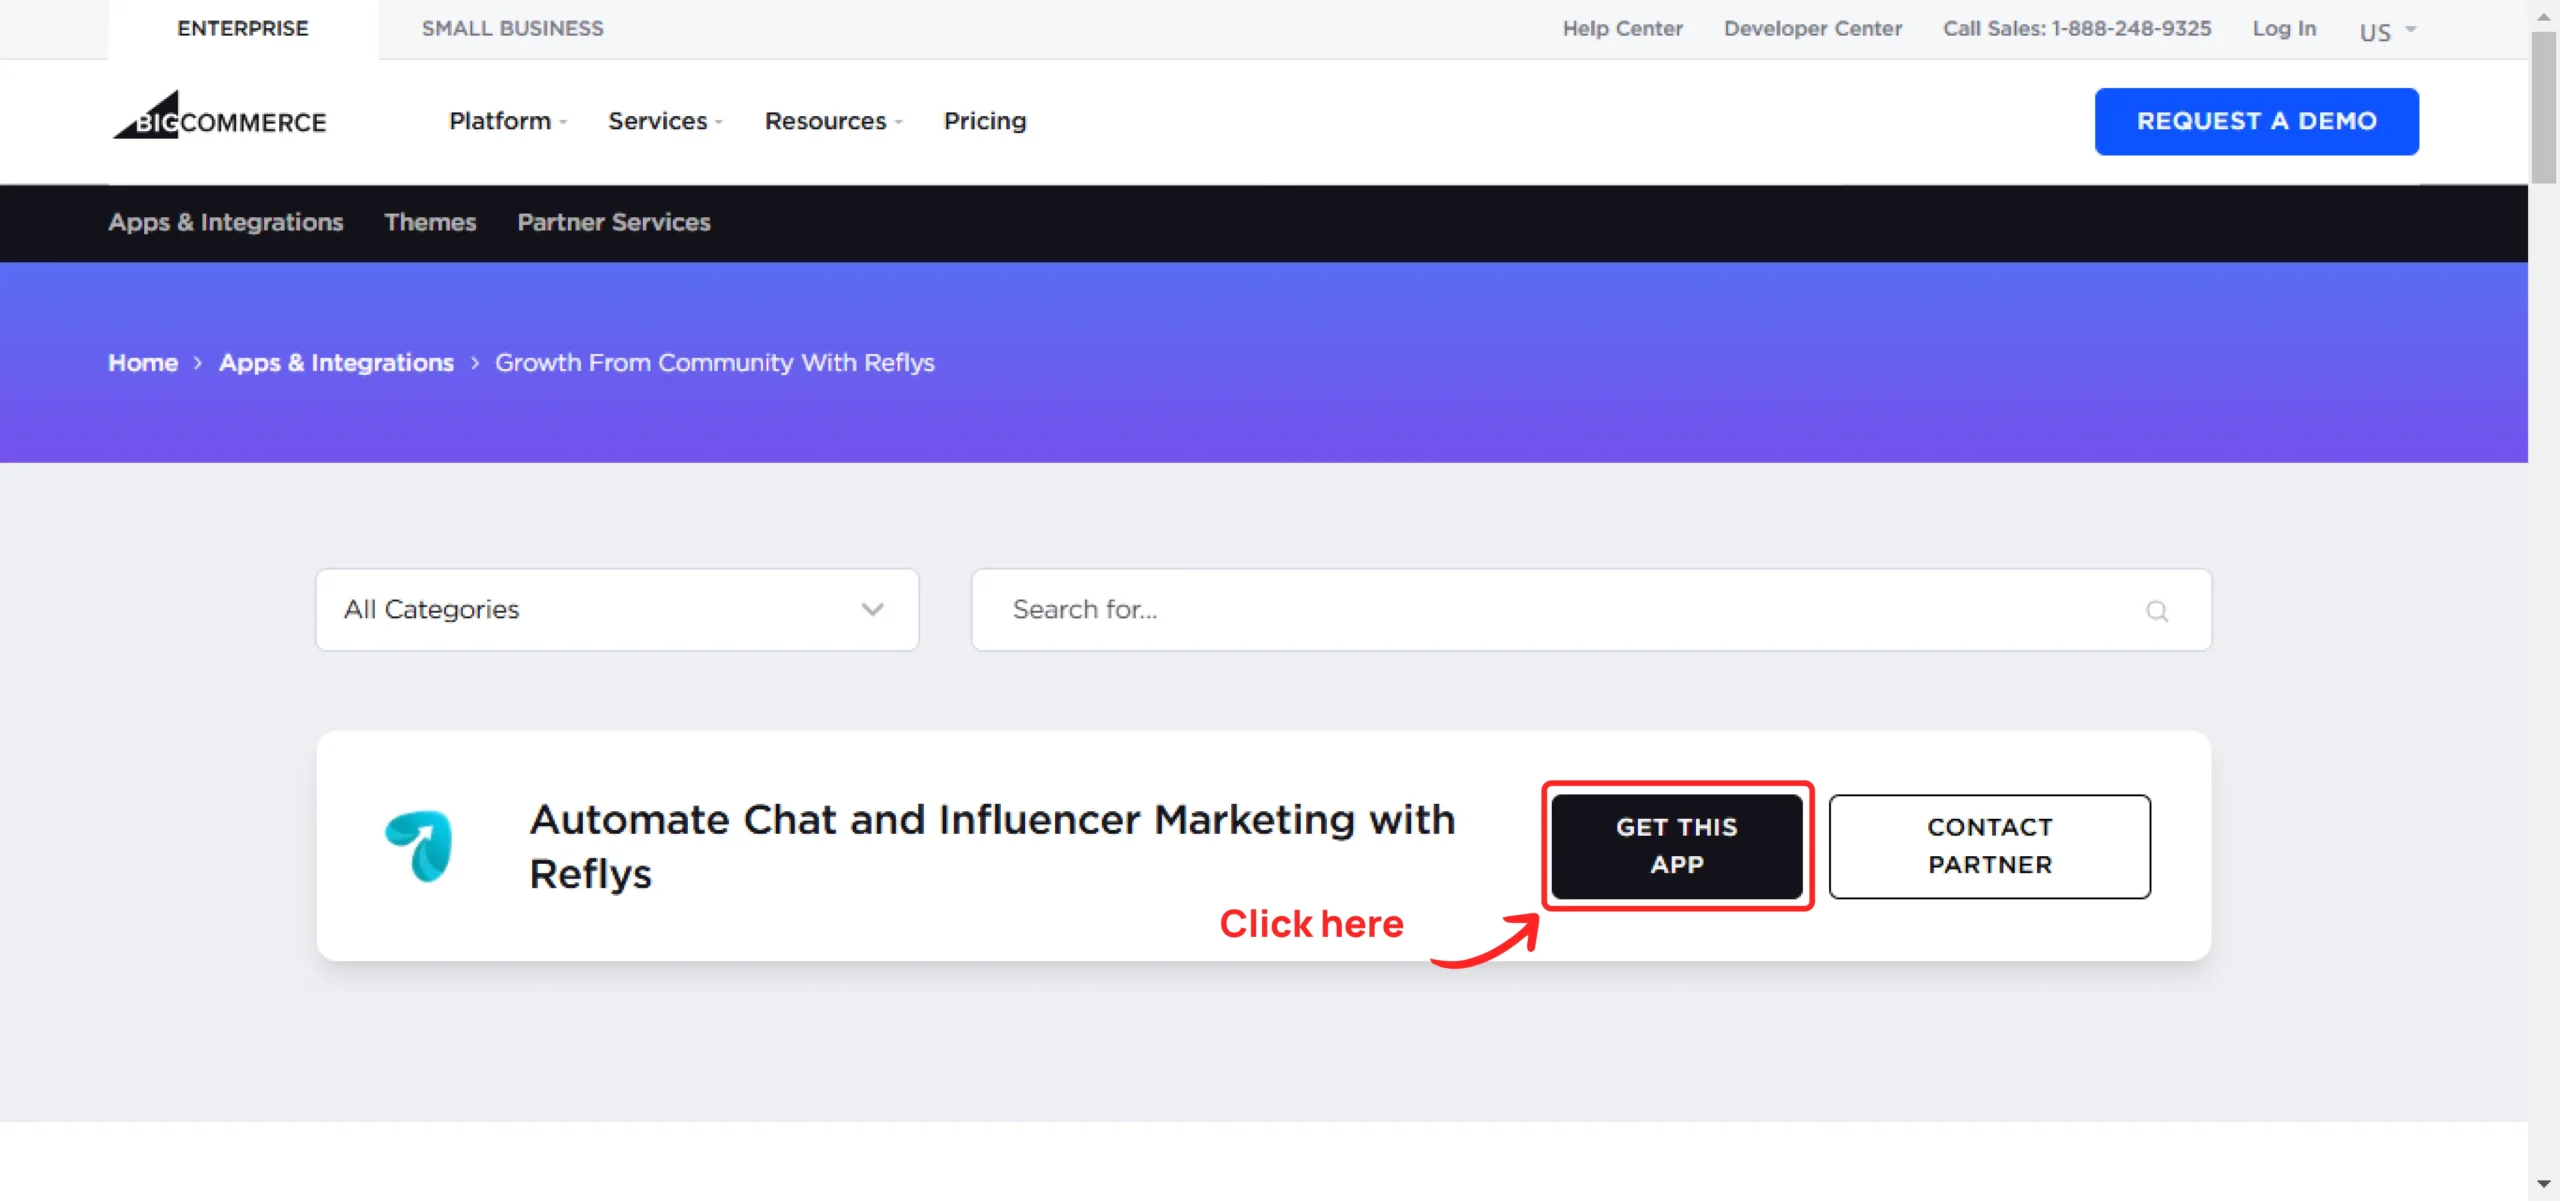Image resolution: width=2560 pixels, height=1201 pixels.
Task: Switch to the Small Business tab
Action: click(x=512, y=29)
